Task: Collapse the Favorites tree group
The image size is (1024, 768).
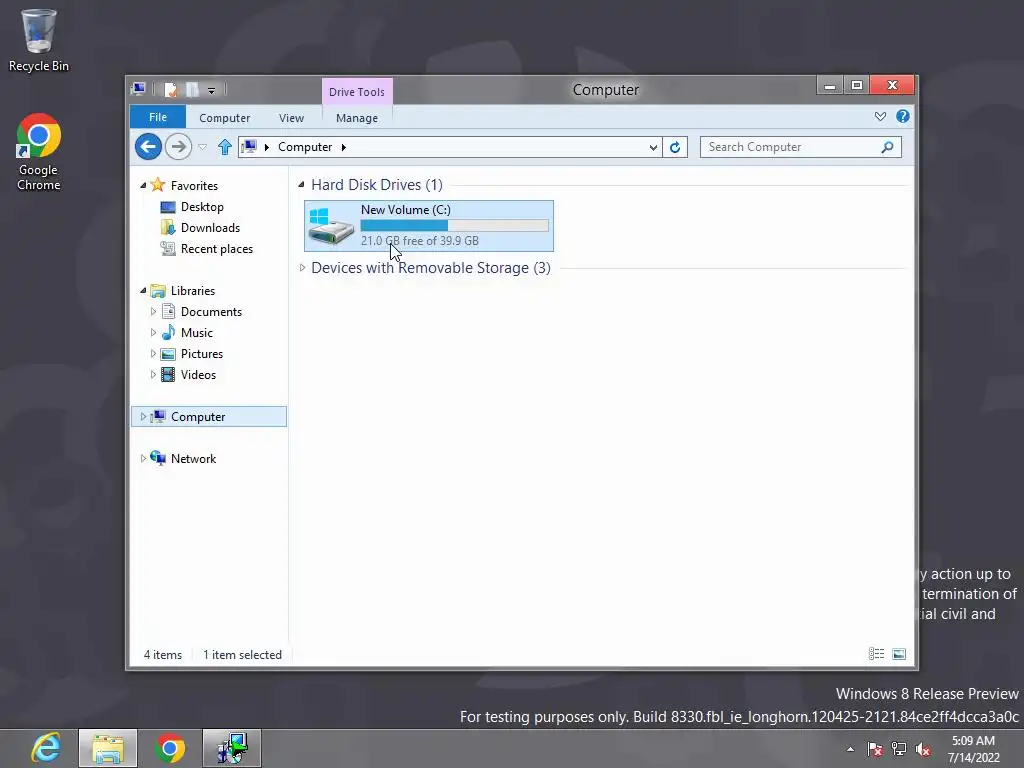Action: point(143,185)
